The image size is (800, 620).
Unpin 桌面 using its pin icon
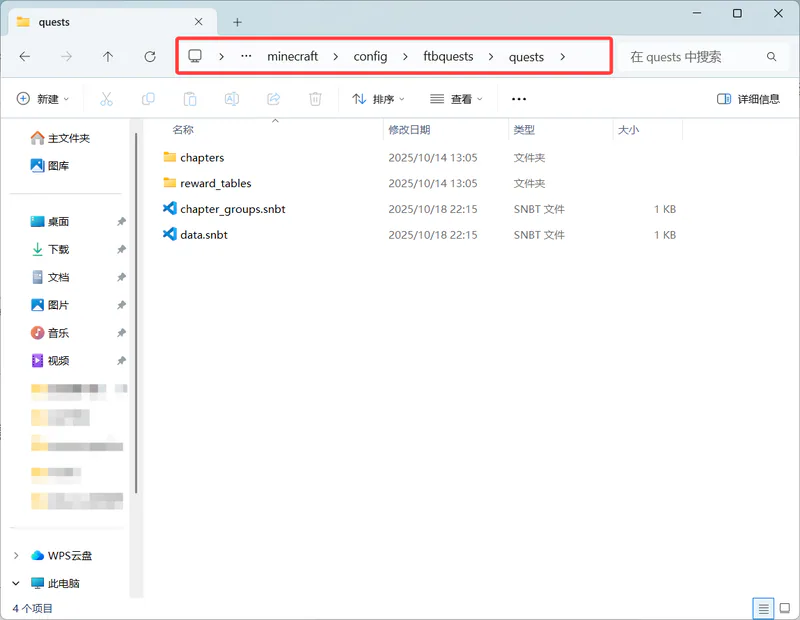121,221
